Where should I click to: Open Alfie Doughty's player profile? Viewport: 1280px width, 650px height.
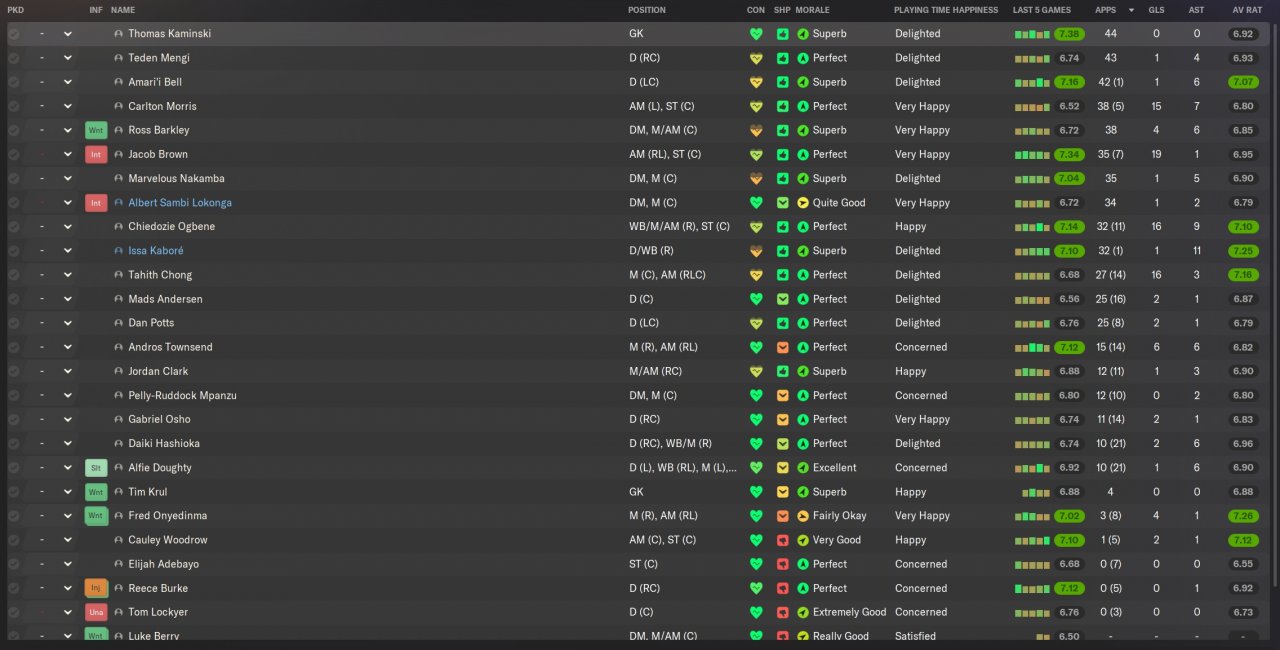point(160,468)
